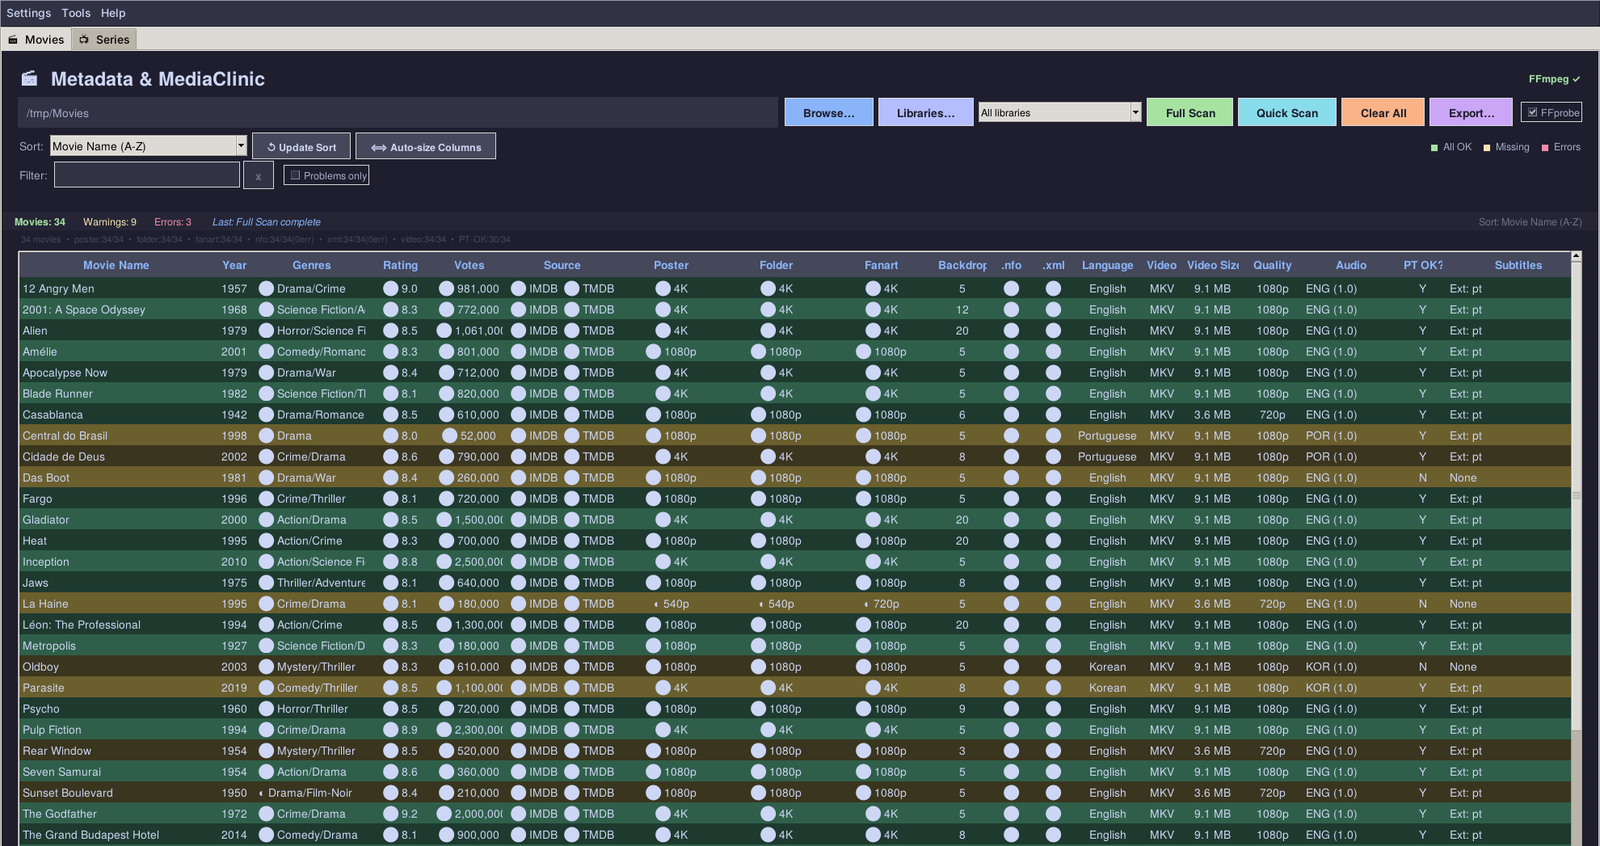Click the Clear All button
1600x846 pixels.
click(x=1383, y=113)
